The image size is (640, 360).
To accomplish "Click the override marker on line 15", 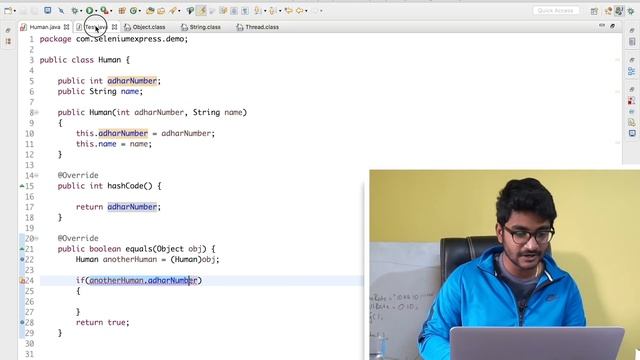I will click(x=22, y=186).
